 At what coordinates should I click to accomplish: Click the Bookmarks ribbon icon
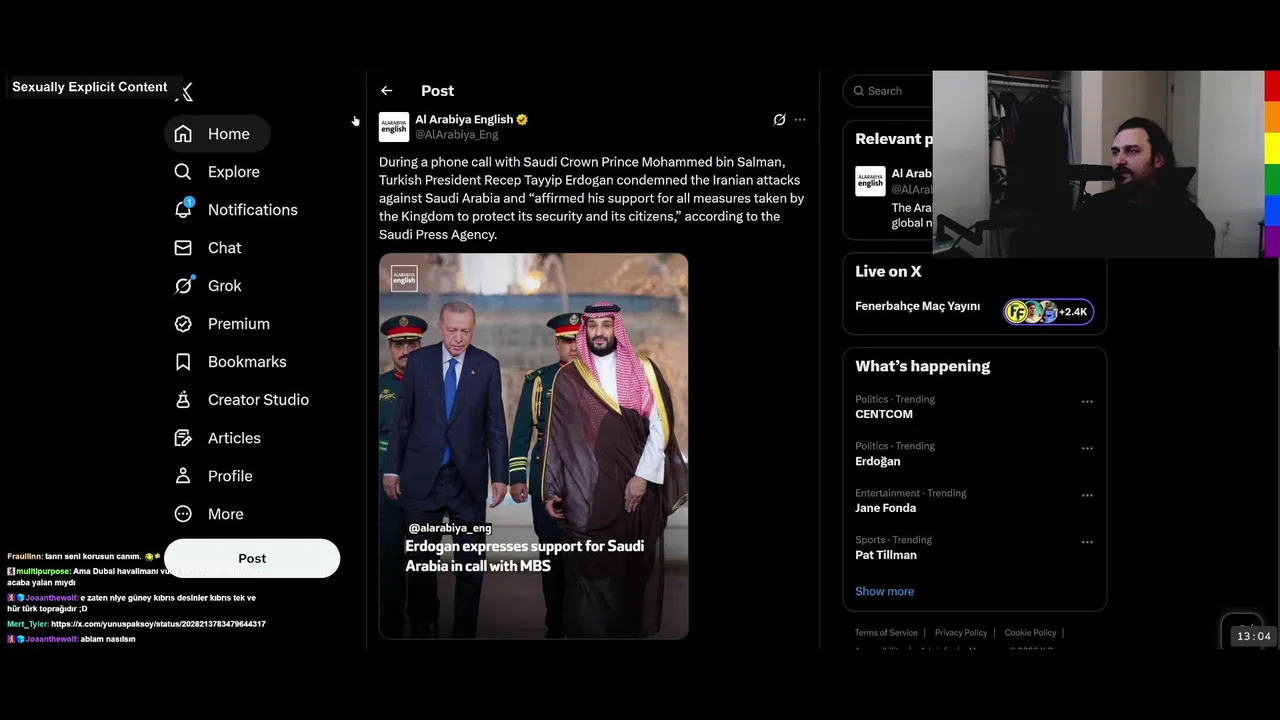pos(183,362)
